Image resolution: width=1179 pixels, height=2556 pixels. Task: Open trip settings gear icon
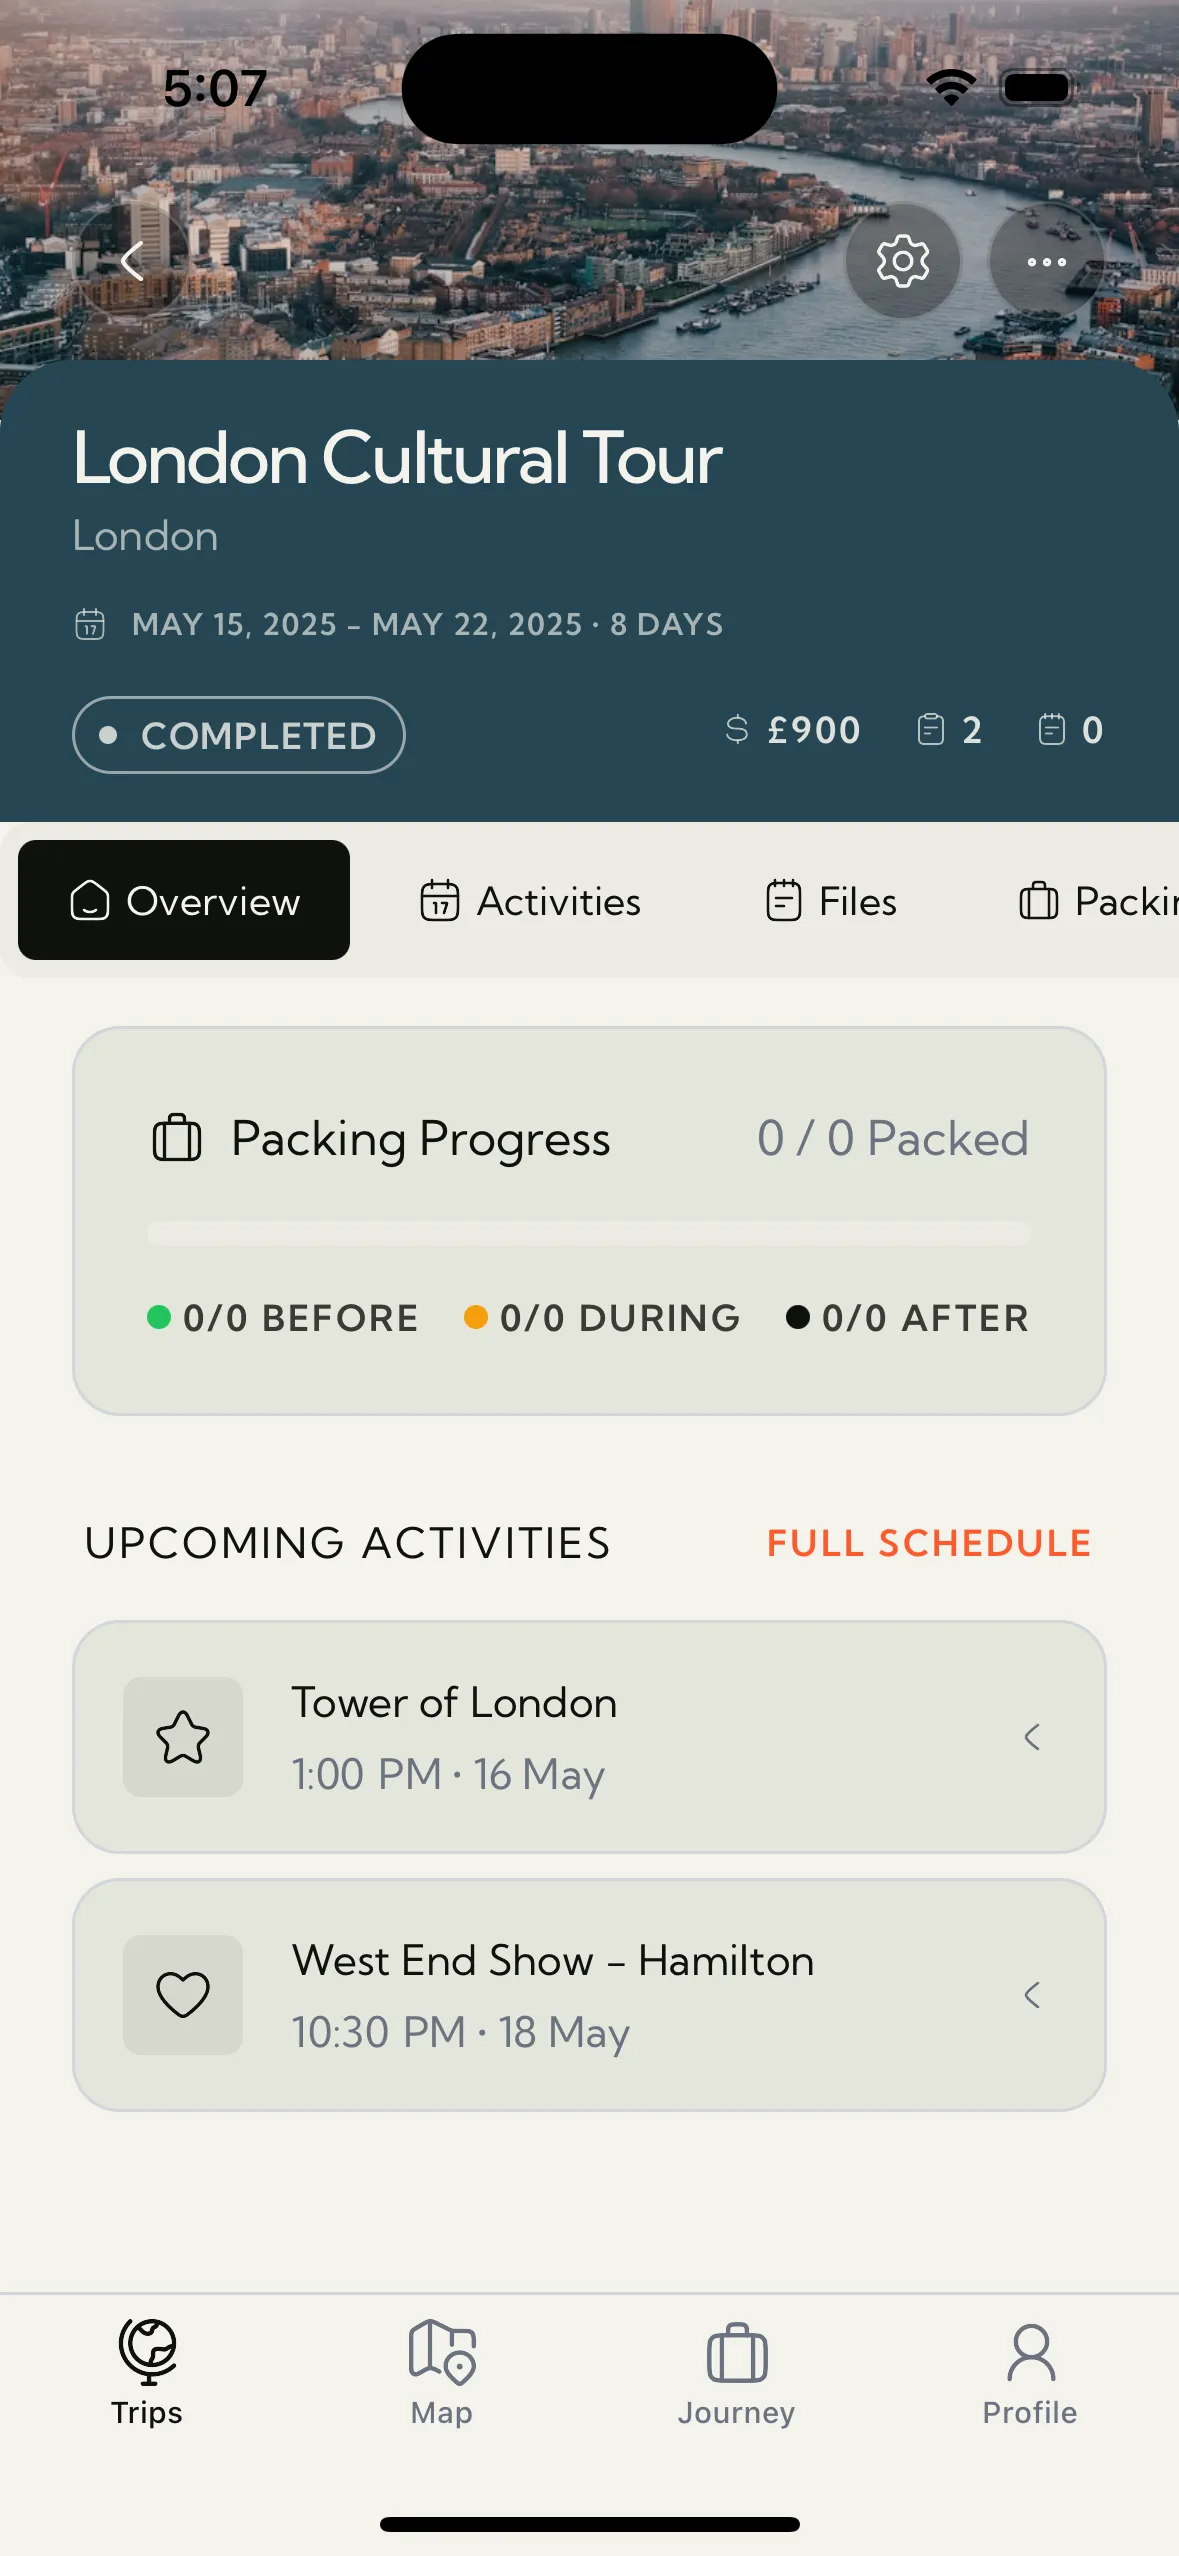[x=902, y=262]
